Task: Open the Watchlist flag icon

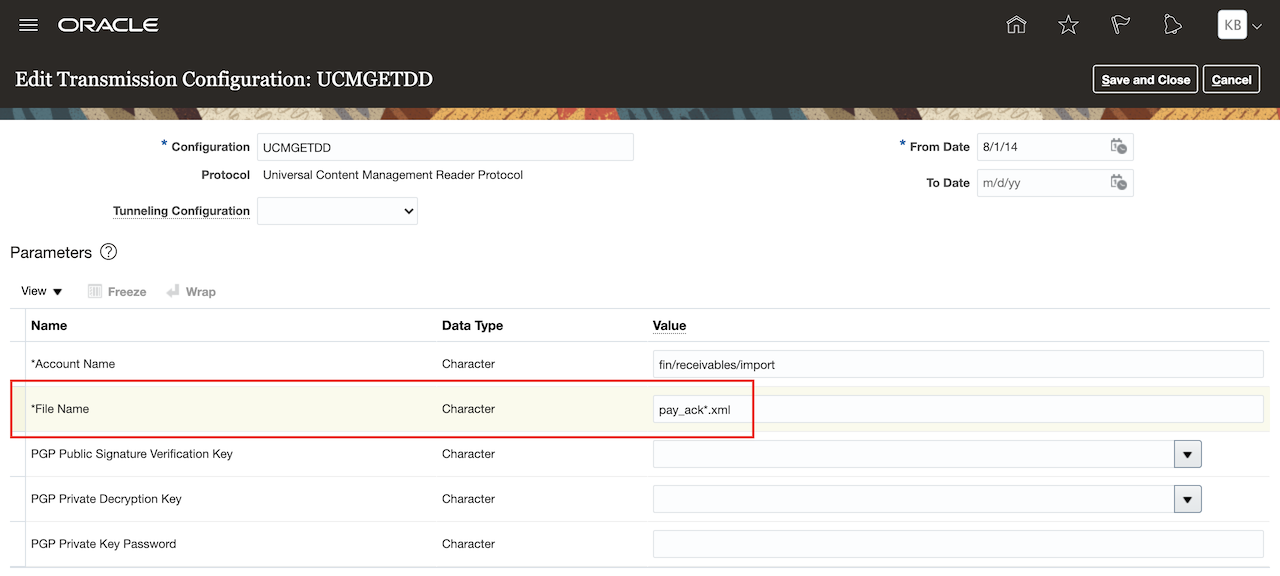Action: 1120,25
